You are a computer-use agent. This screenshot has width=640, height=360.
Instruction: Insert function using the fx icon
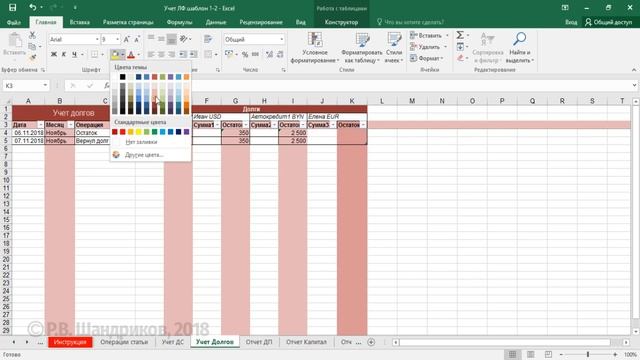click(107, 85)
